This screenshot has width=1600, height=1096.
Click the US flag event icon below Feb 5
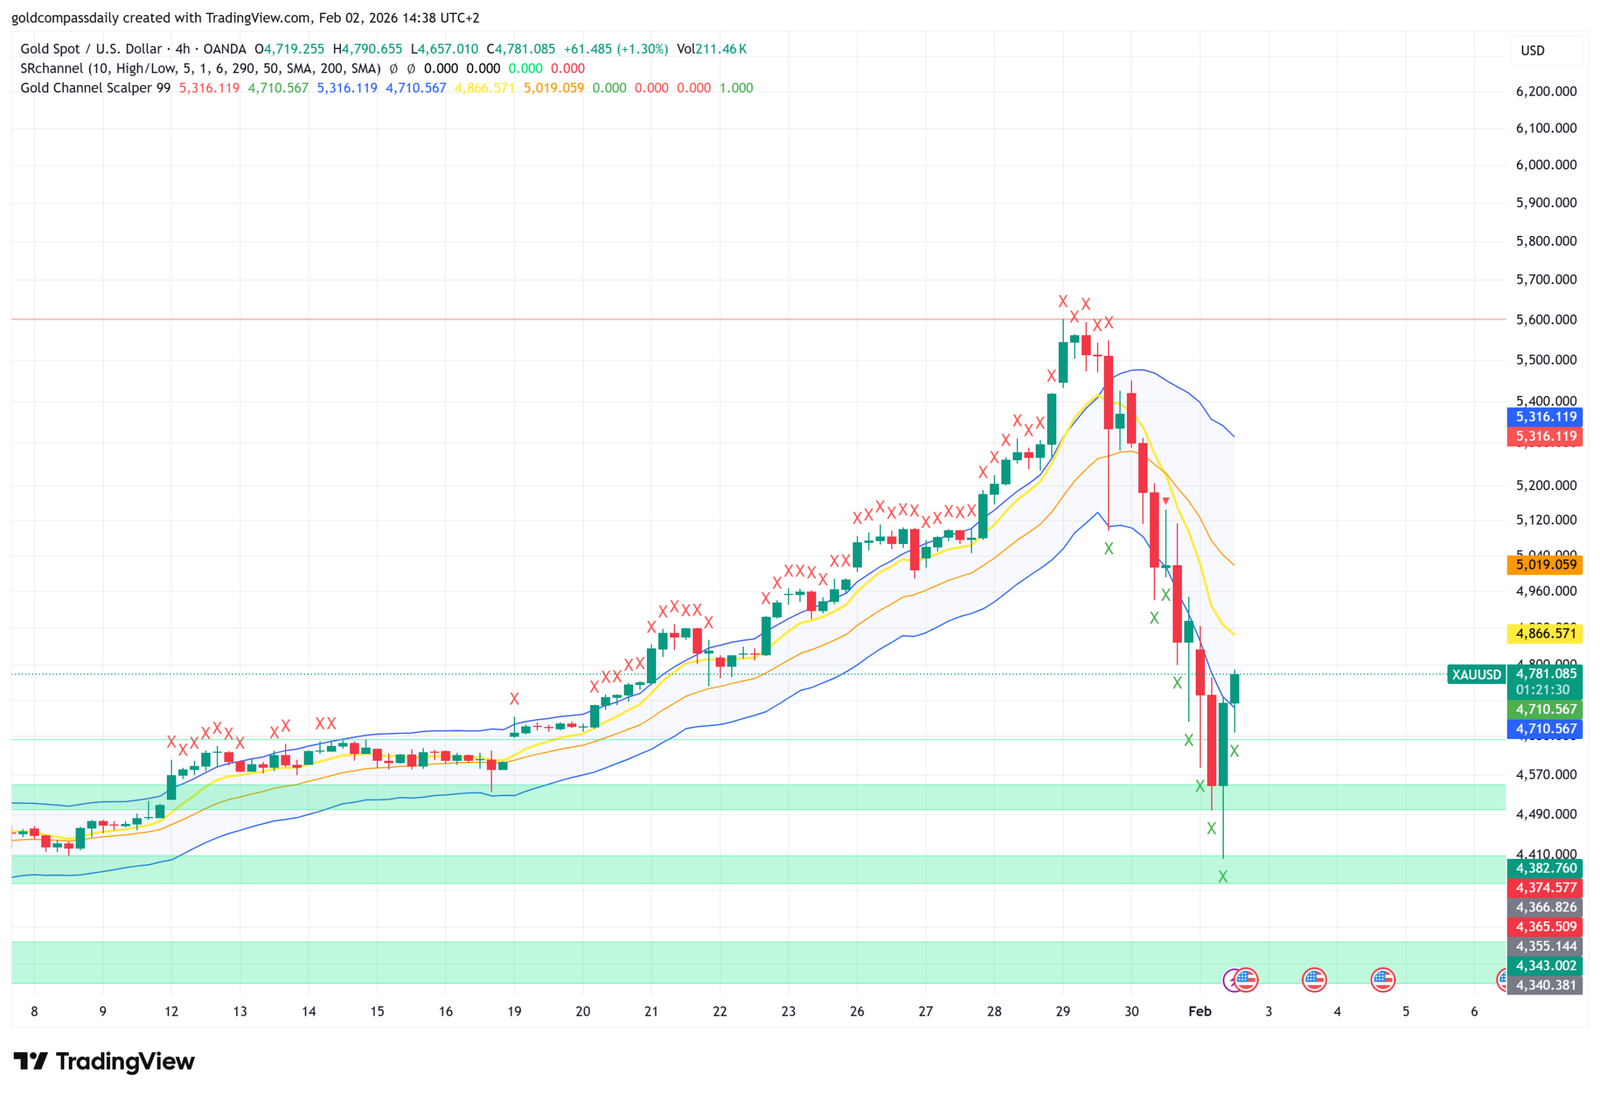1384,980
